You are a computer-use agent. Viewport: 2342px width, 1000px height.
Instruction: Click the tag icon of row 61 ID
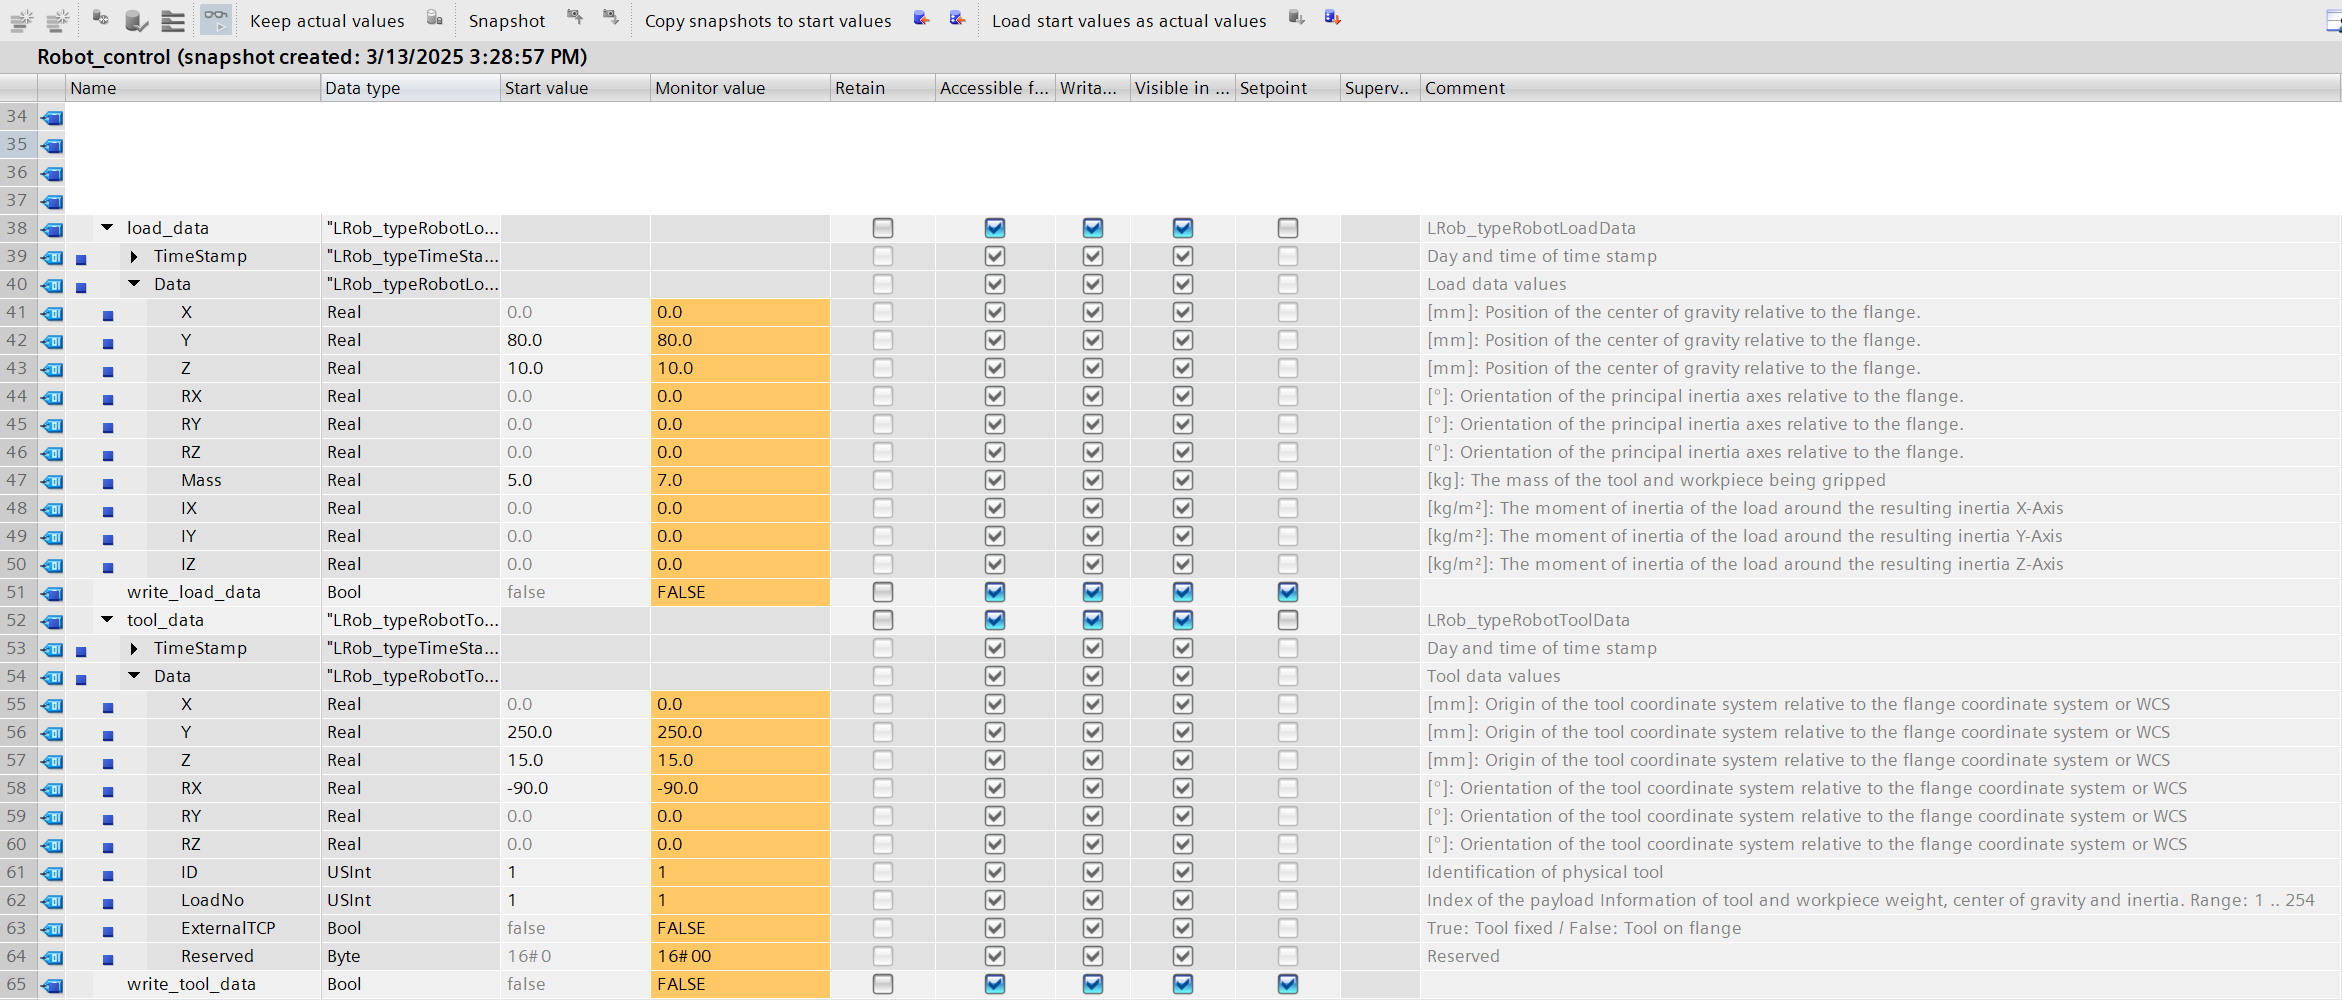[52, 874]
